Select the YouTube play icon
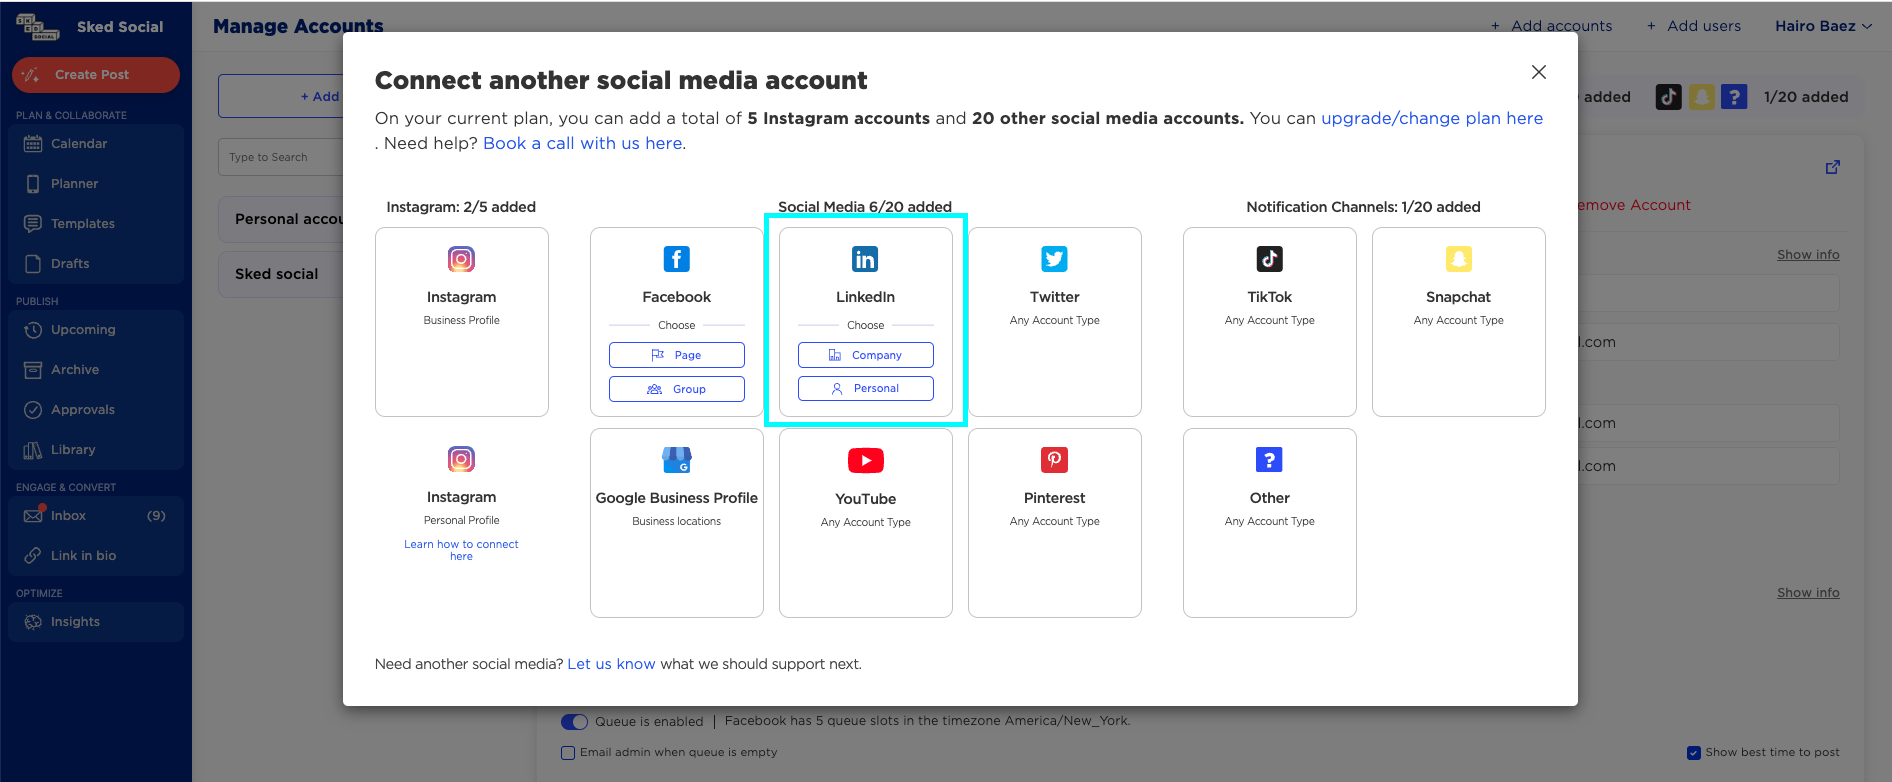 click(x=866, y=460)
